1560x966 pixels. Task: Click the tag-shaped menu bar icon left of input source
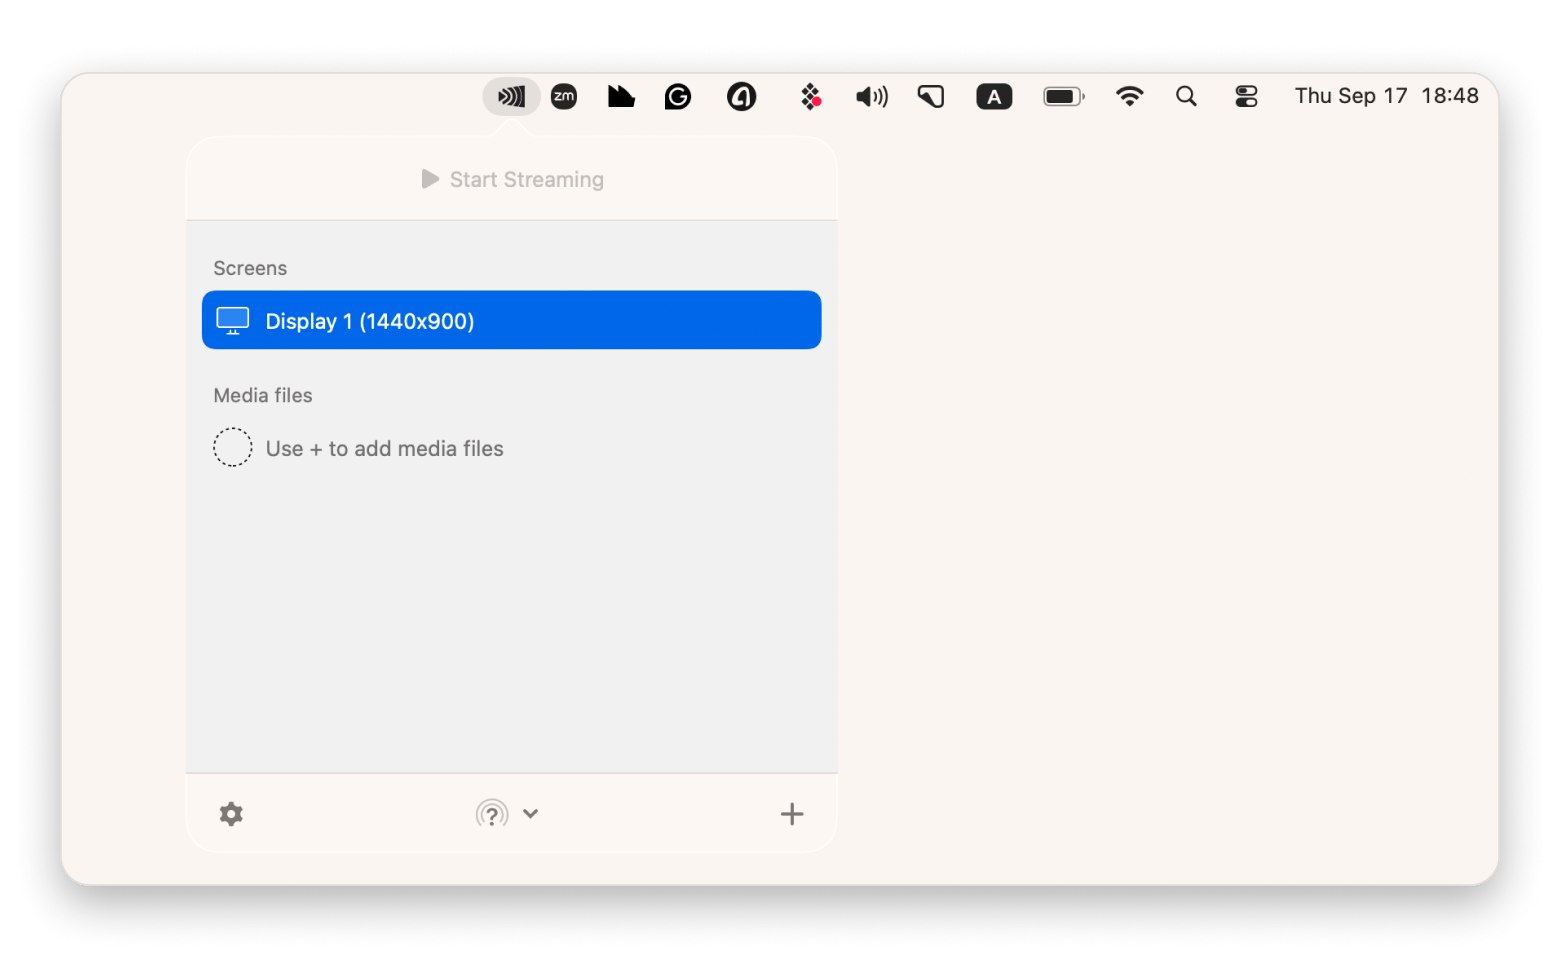point(931,96)
